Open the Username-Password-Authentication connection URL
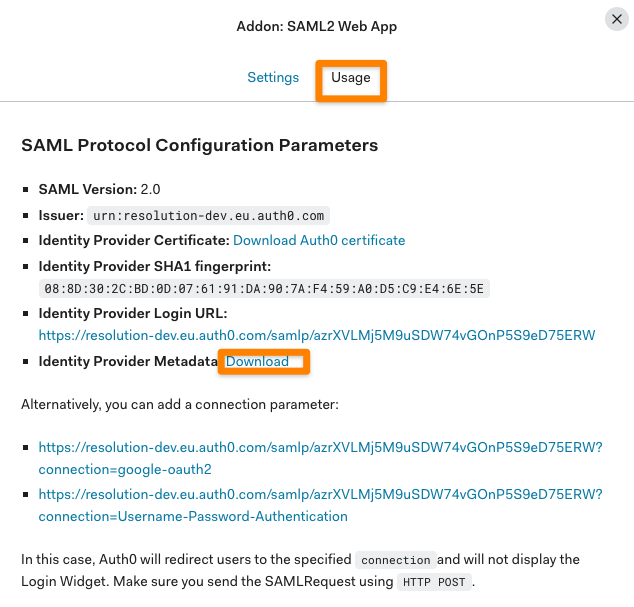Viewport: 634px width, 607px height. 321,505
